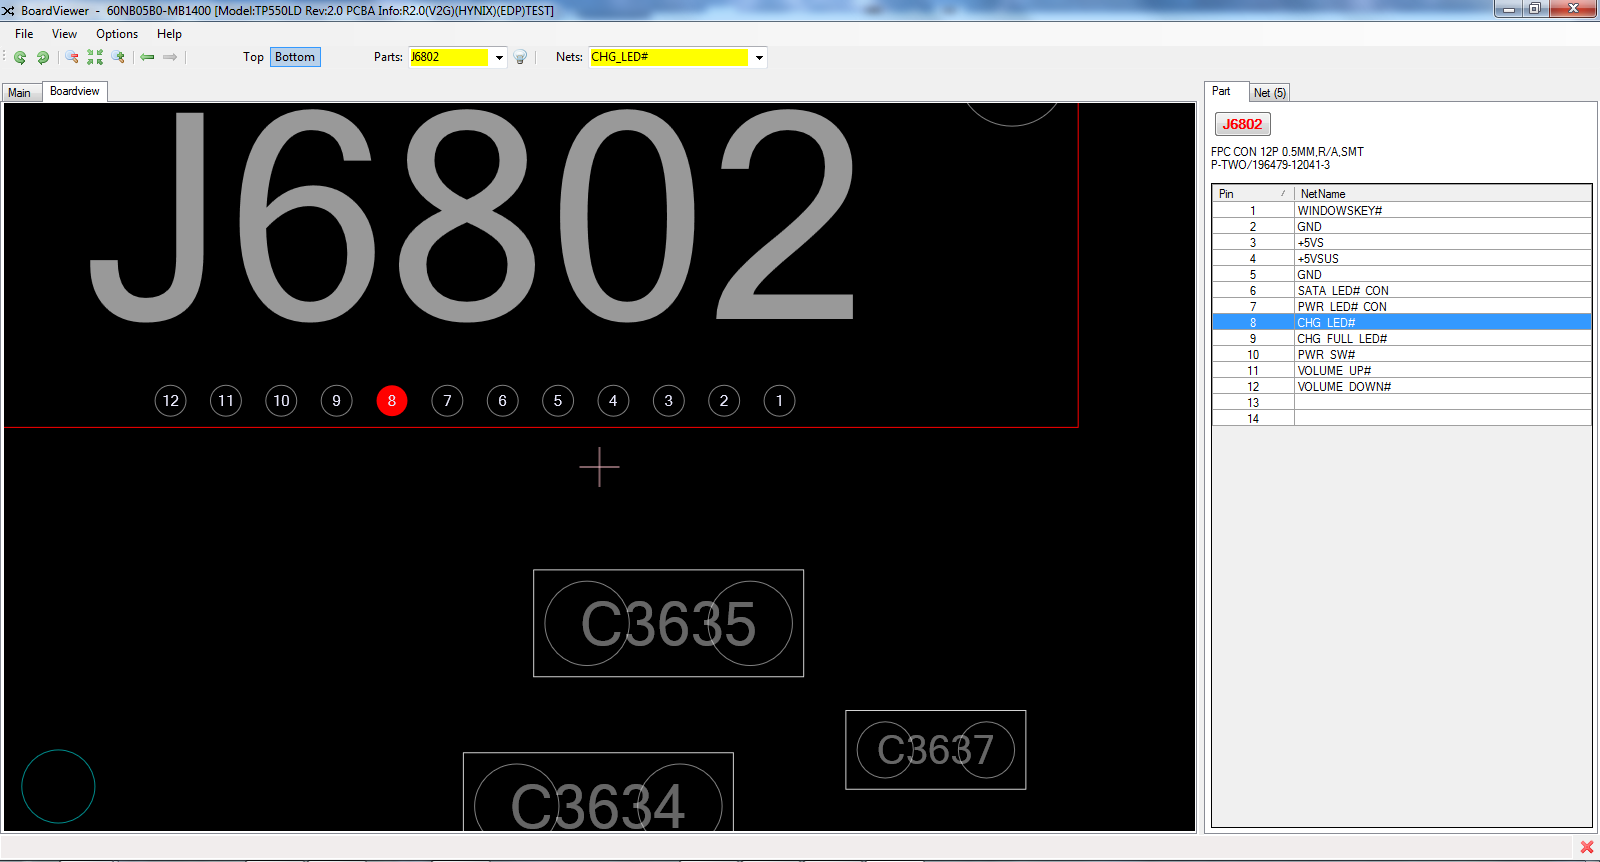Sort the pin list by Pin column
This screenshot has height=862, width=1600.
pyautogui.click(x=1252, y=194)
